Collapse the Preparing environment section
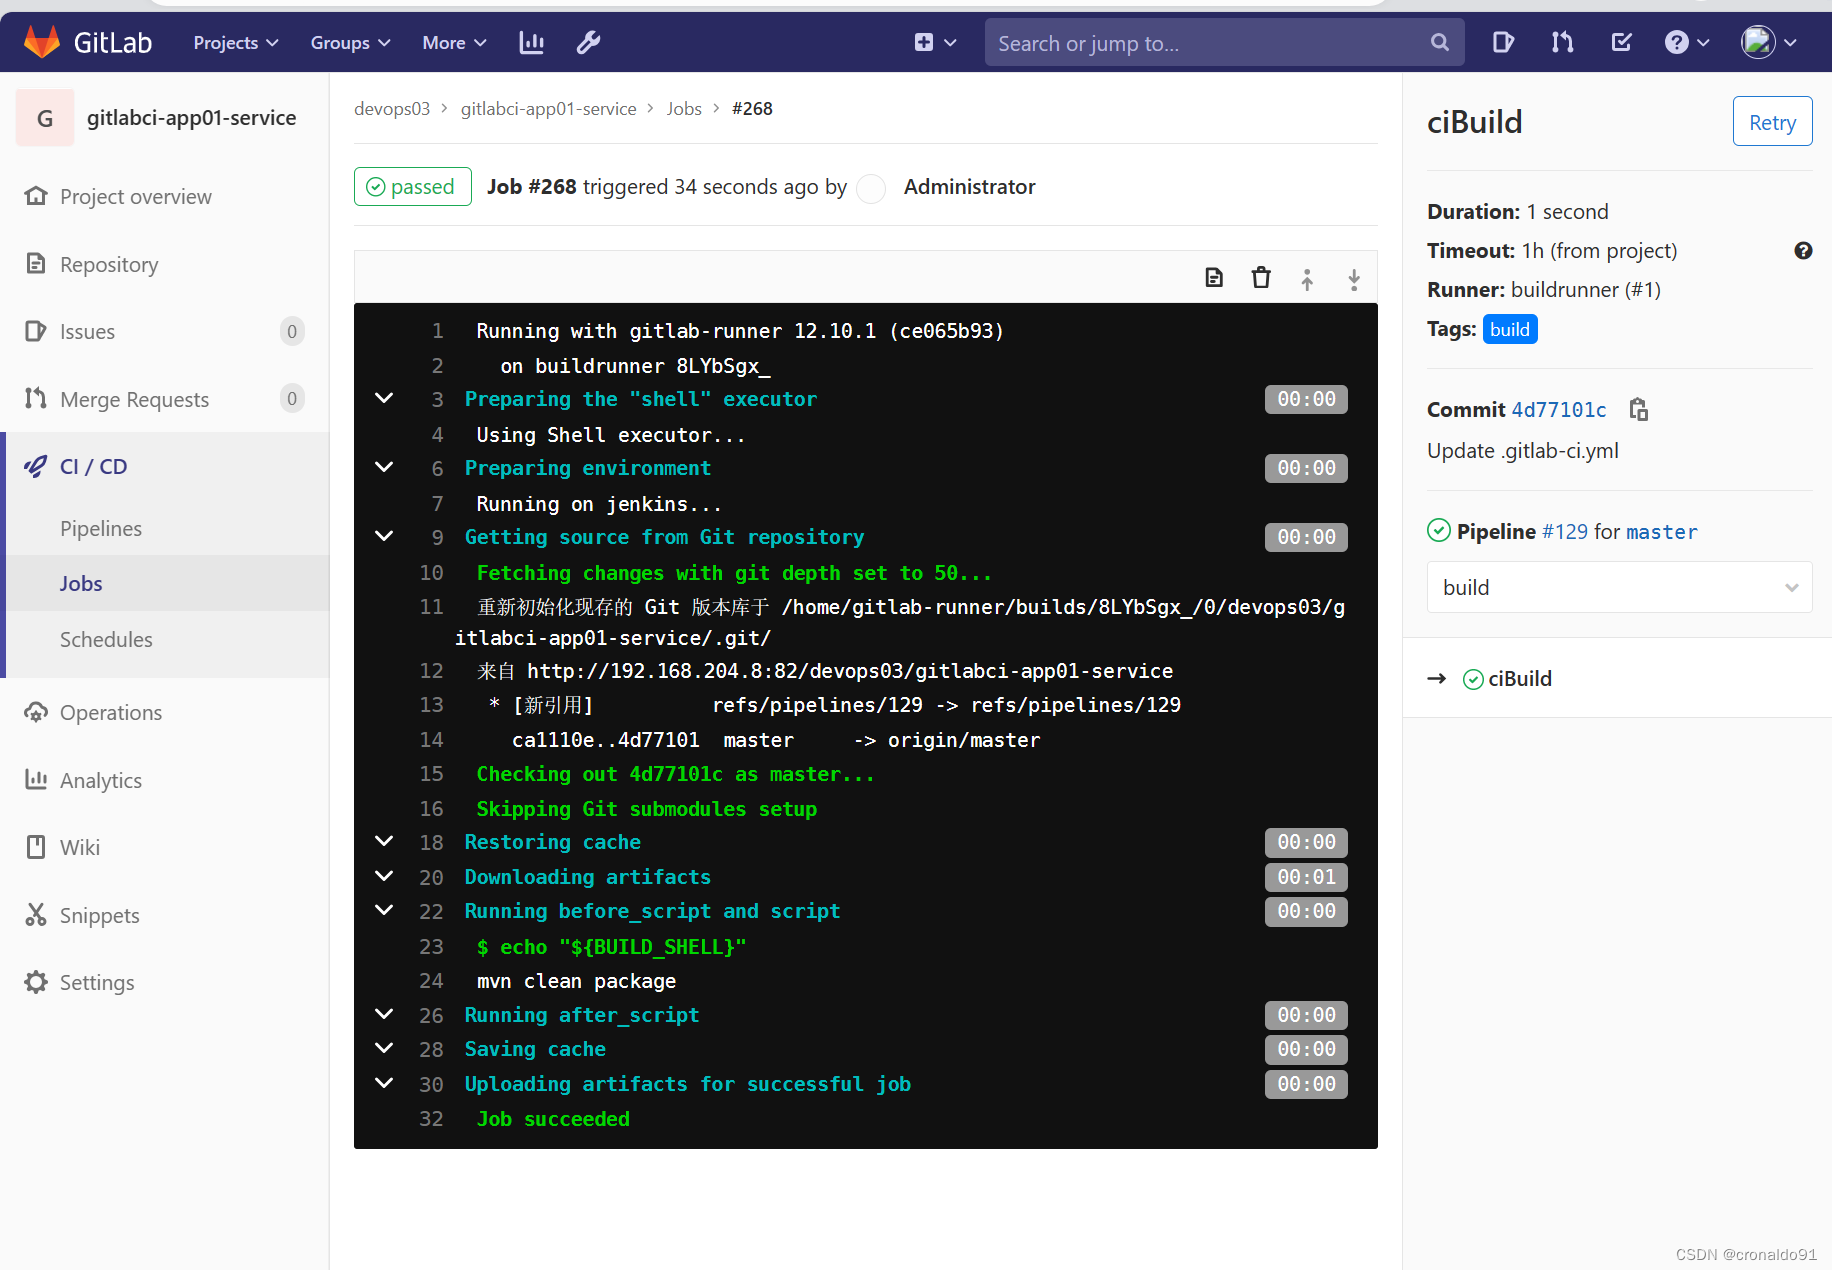Screen dimensions: 1832x1270 (x=384, y=467)
